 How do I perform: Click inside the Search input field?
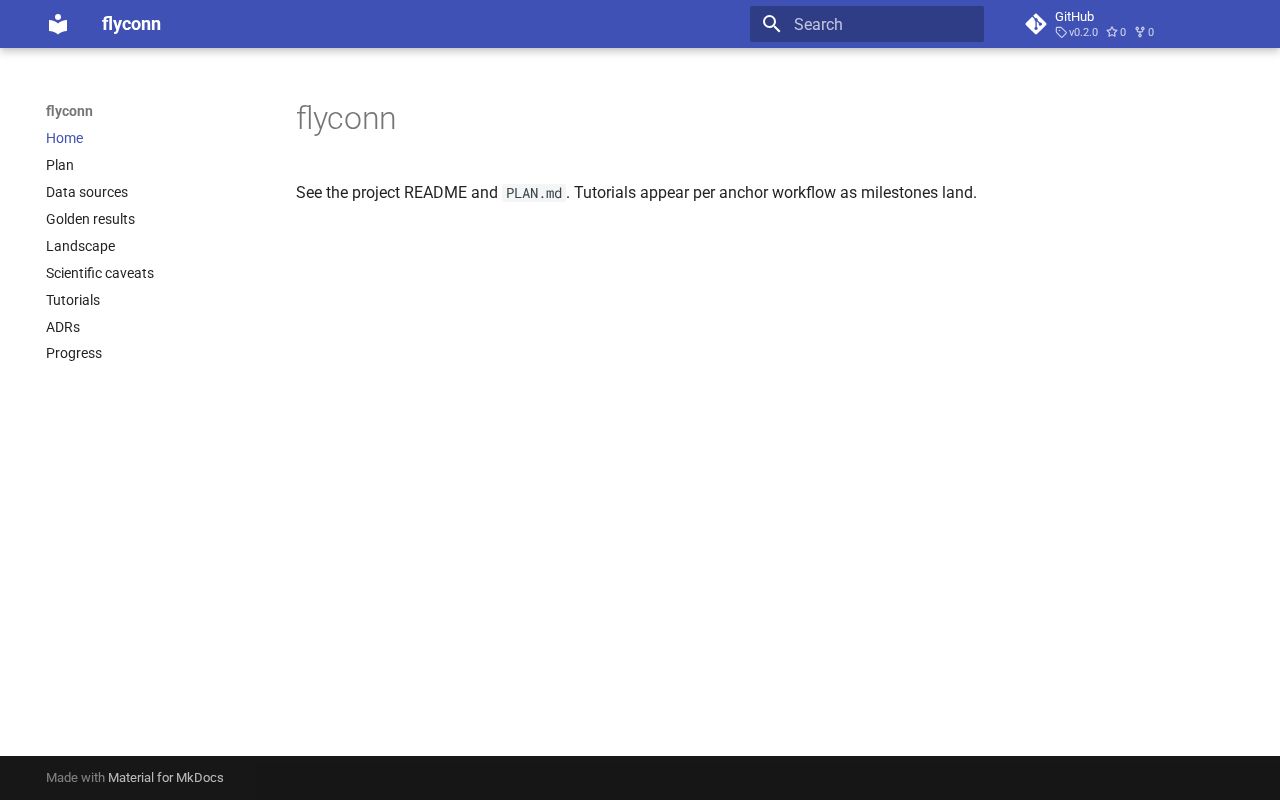point(867,24)
